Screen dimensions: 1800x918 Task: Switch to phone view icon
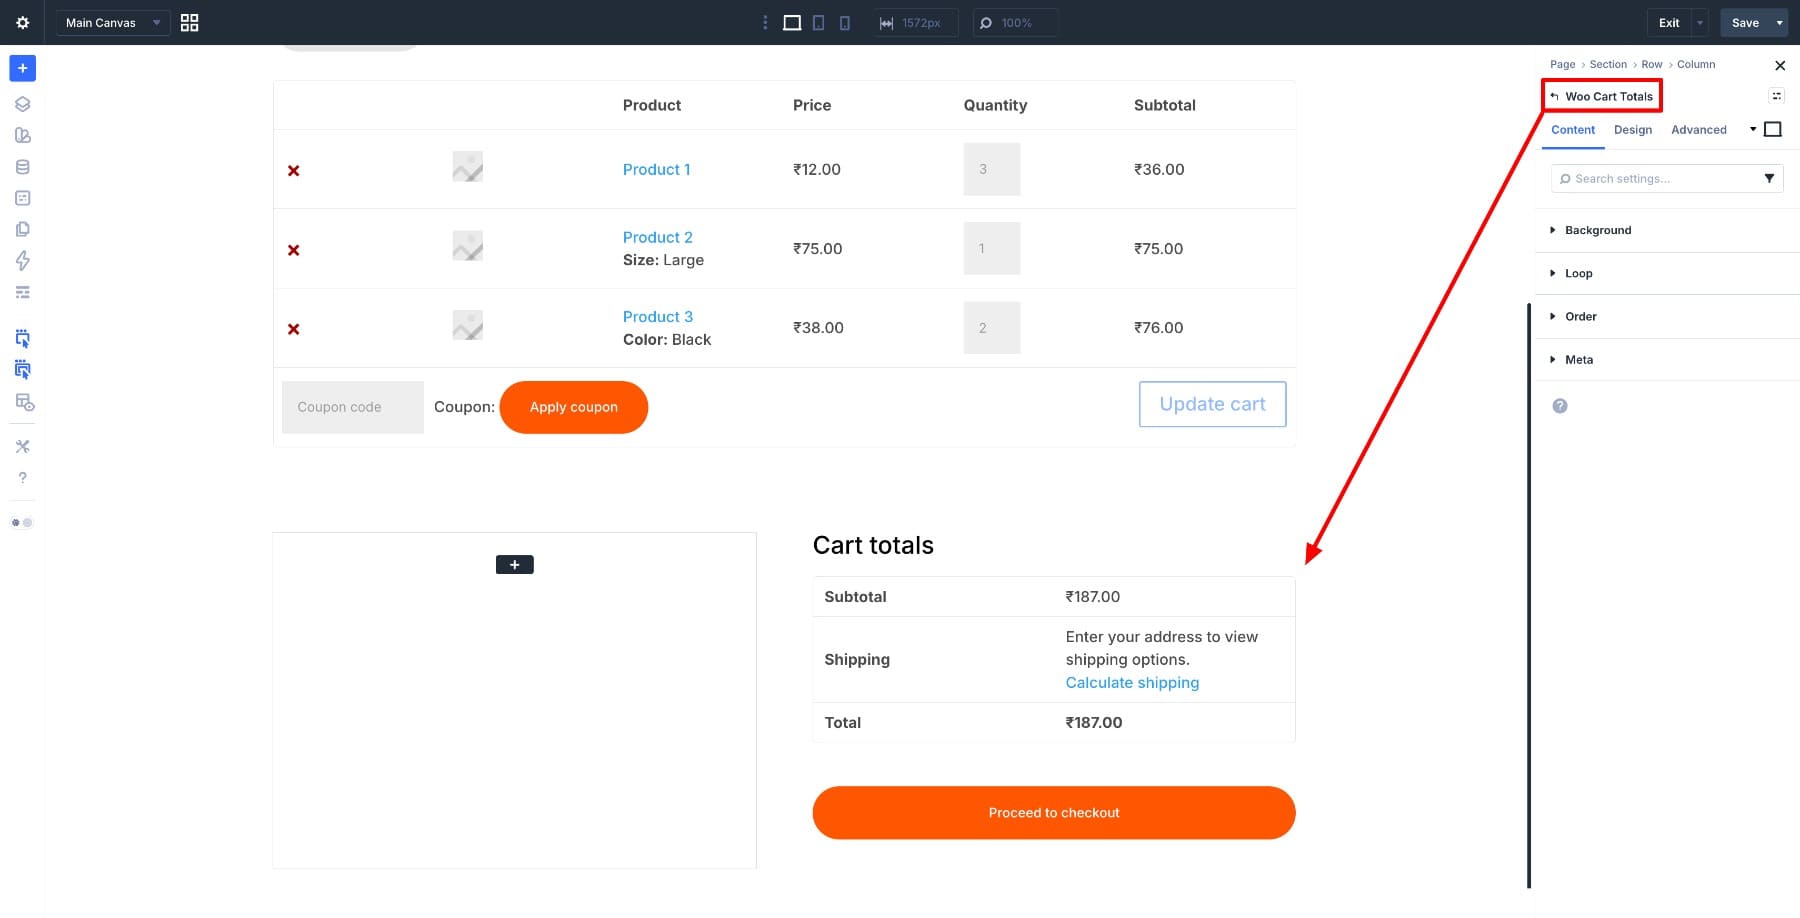pyautogui.click(x=845, y=22)
